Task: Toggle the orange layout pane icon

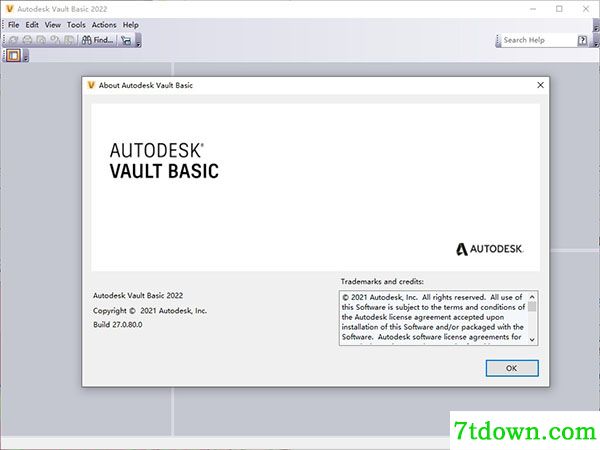Action: [13, 56]
